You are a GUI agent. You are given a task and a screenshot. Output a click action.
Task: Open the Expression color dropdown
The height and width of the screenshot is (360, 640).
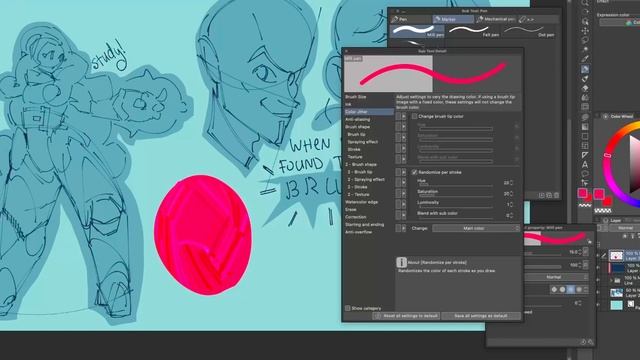tap(620, 22)
